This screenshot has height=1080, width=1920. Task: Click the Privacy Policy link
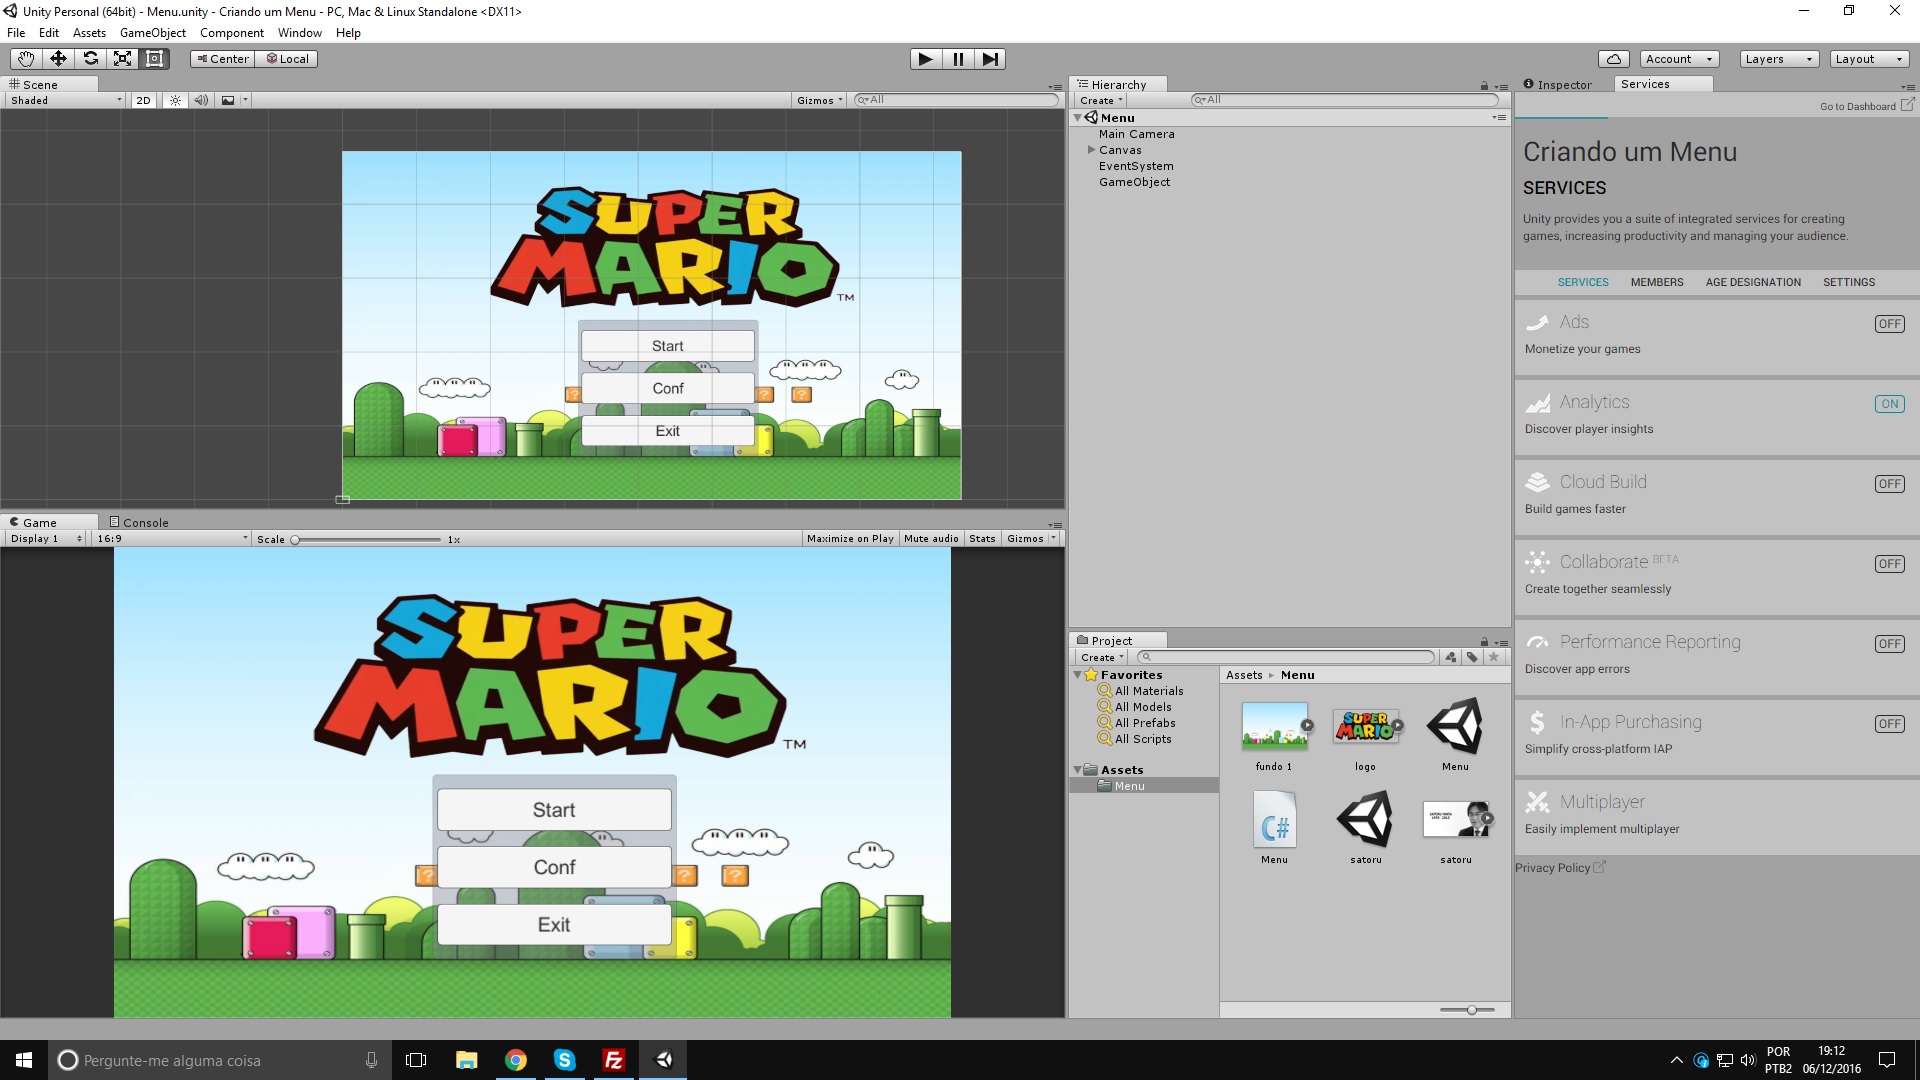point(1552,868)
